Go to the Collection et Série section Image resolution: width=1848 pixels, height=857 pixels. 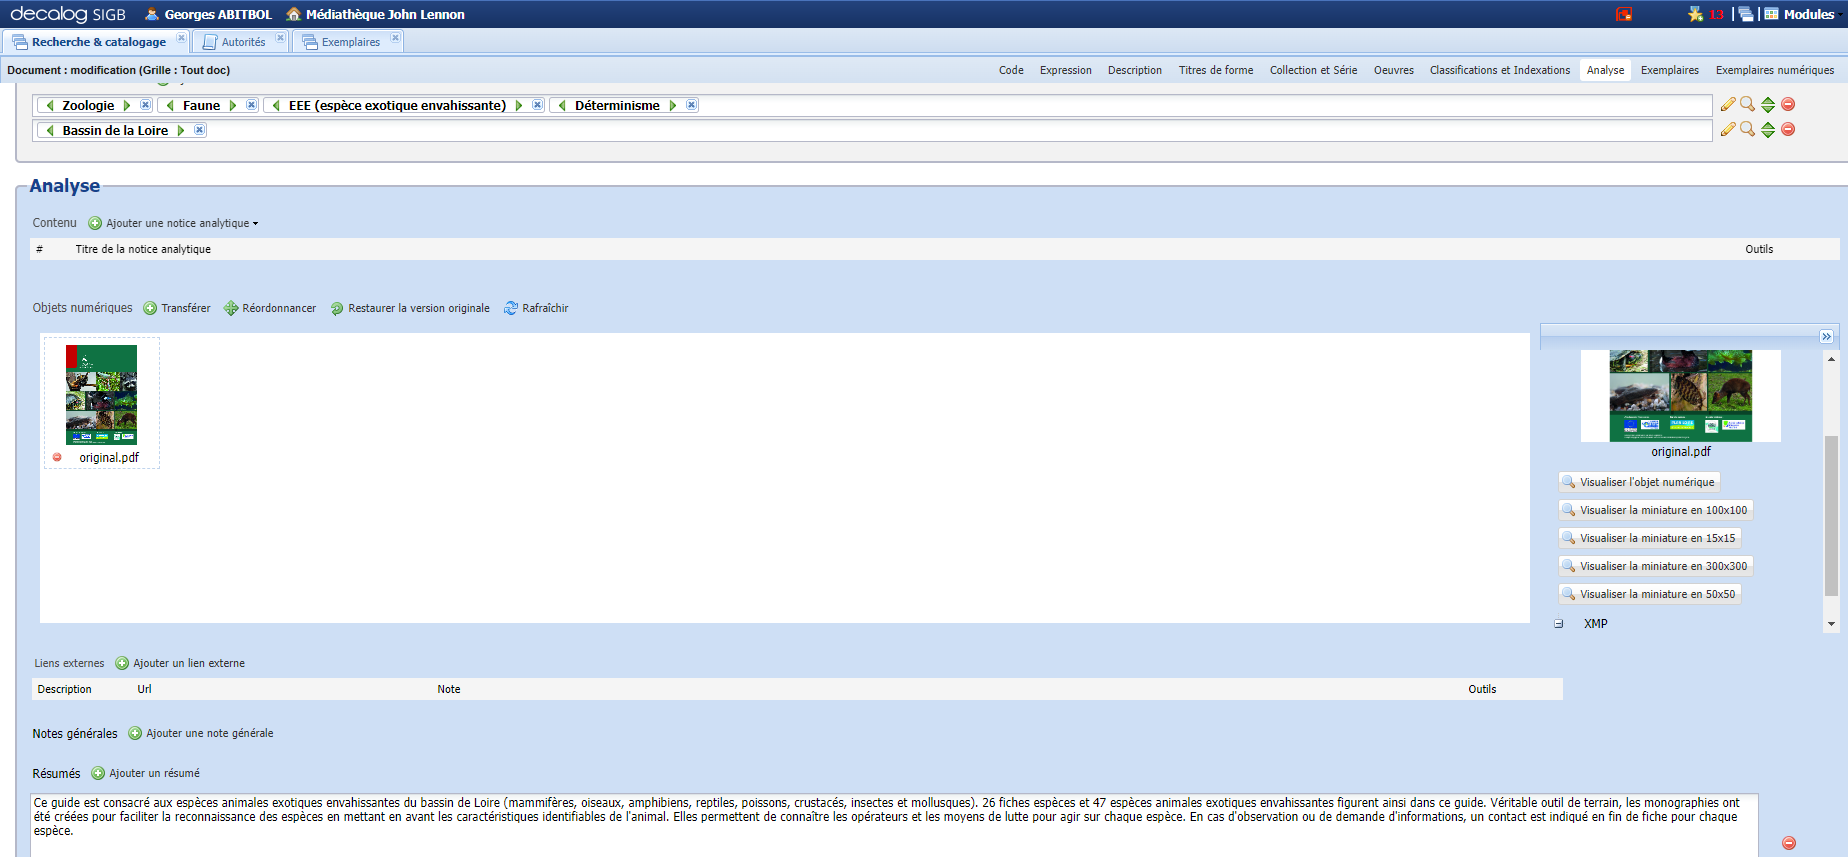click(1314, 70)
